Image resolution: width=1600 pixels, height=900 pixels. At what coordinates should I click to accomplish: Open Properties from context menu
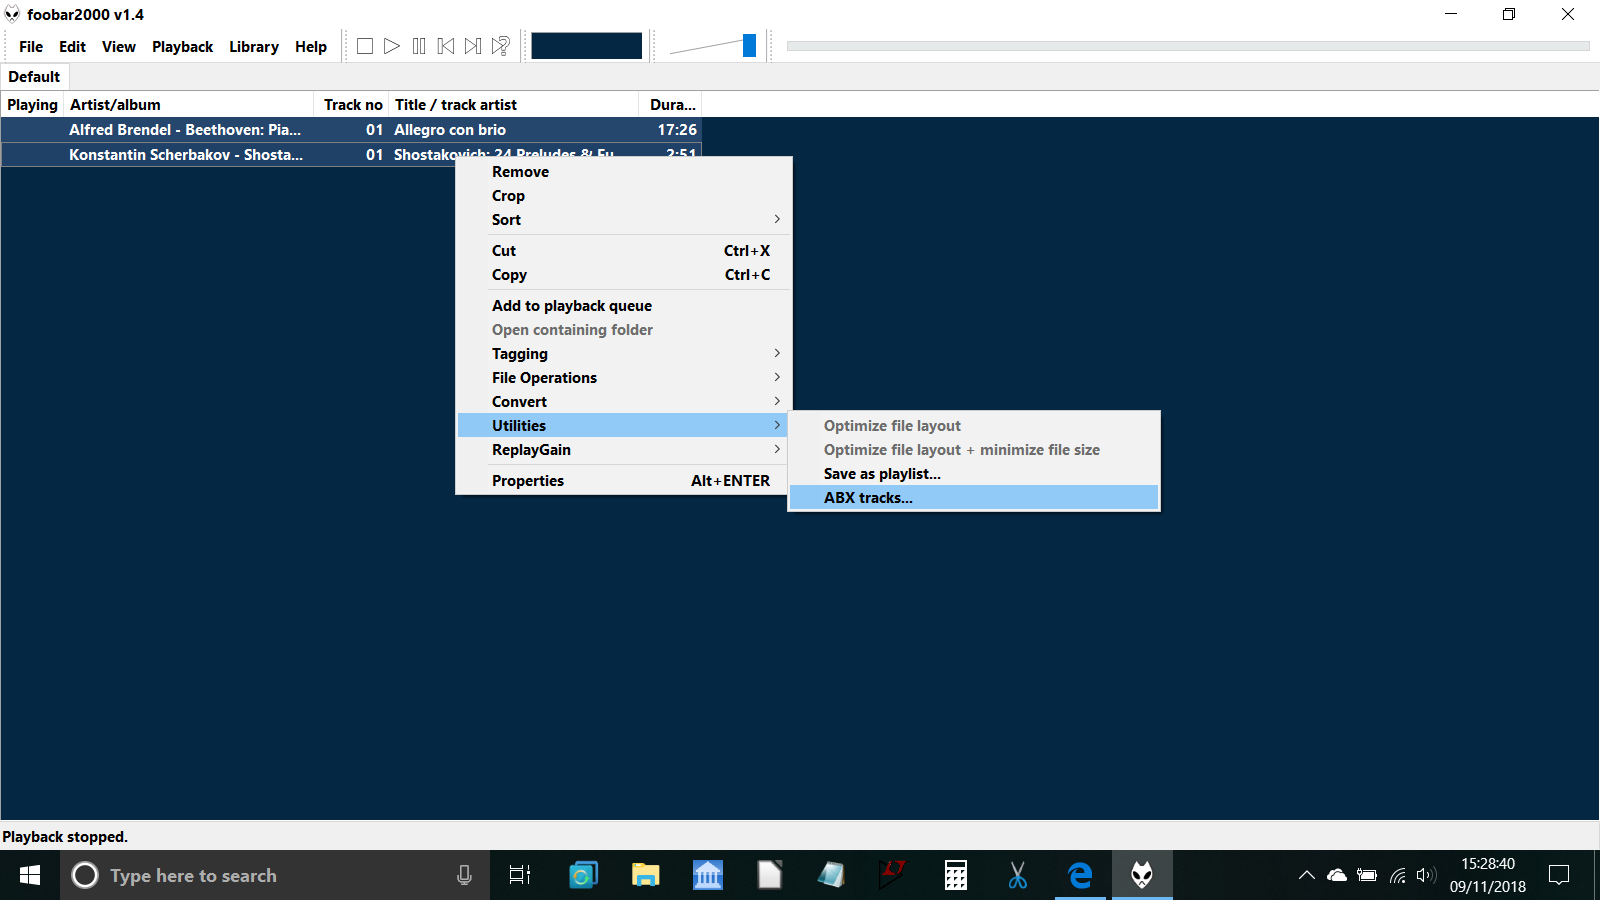pyautogui.click(x=624, y=481)
